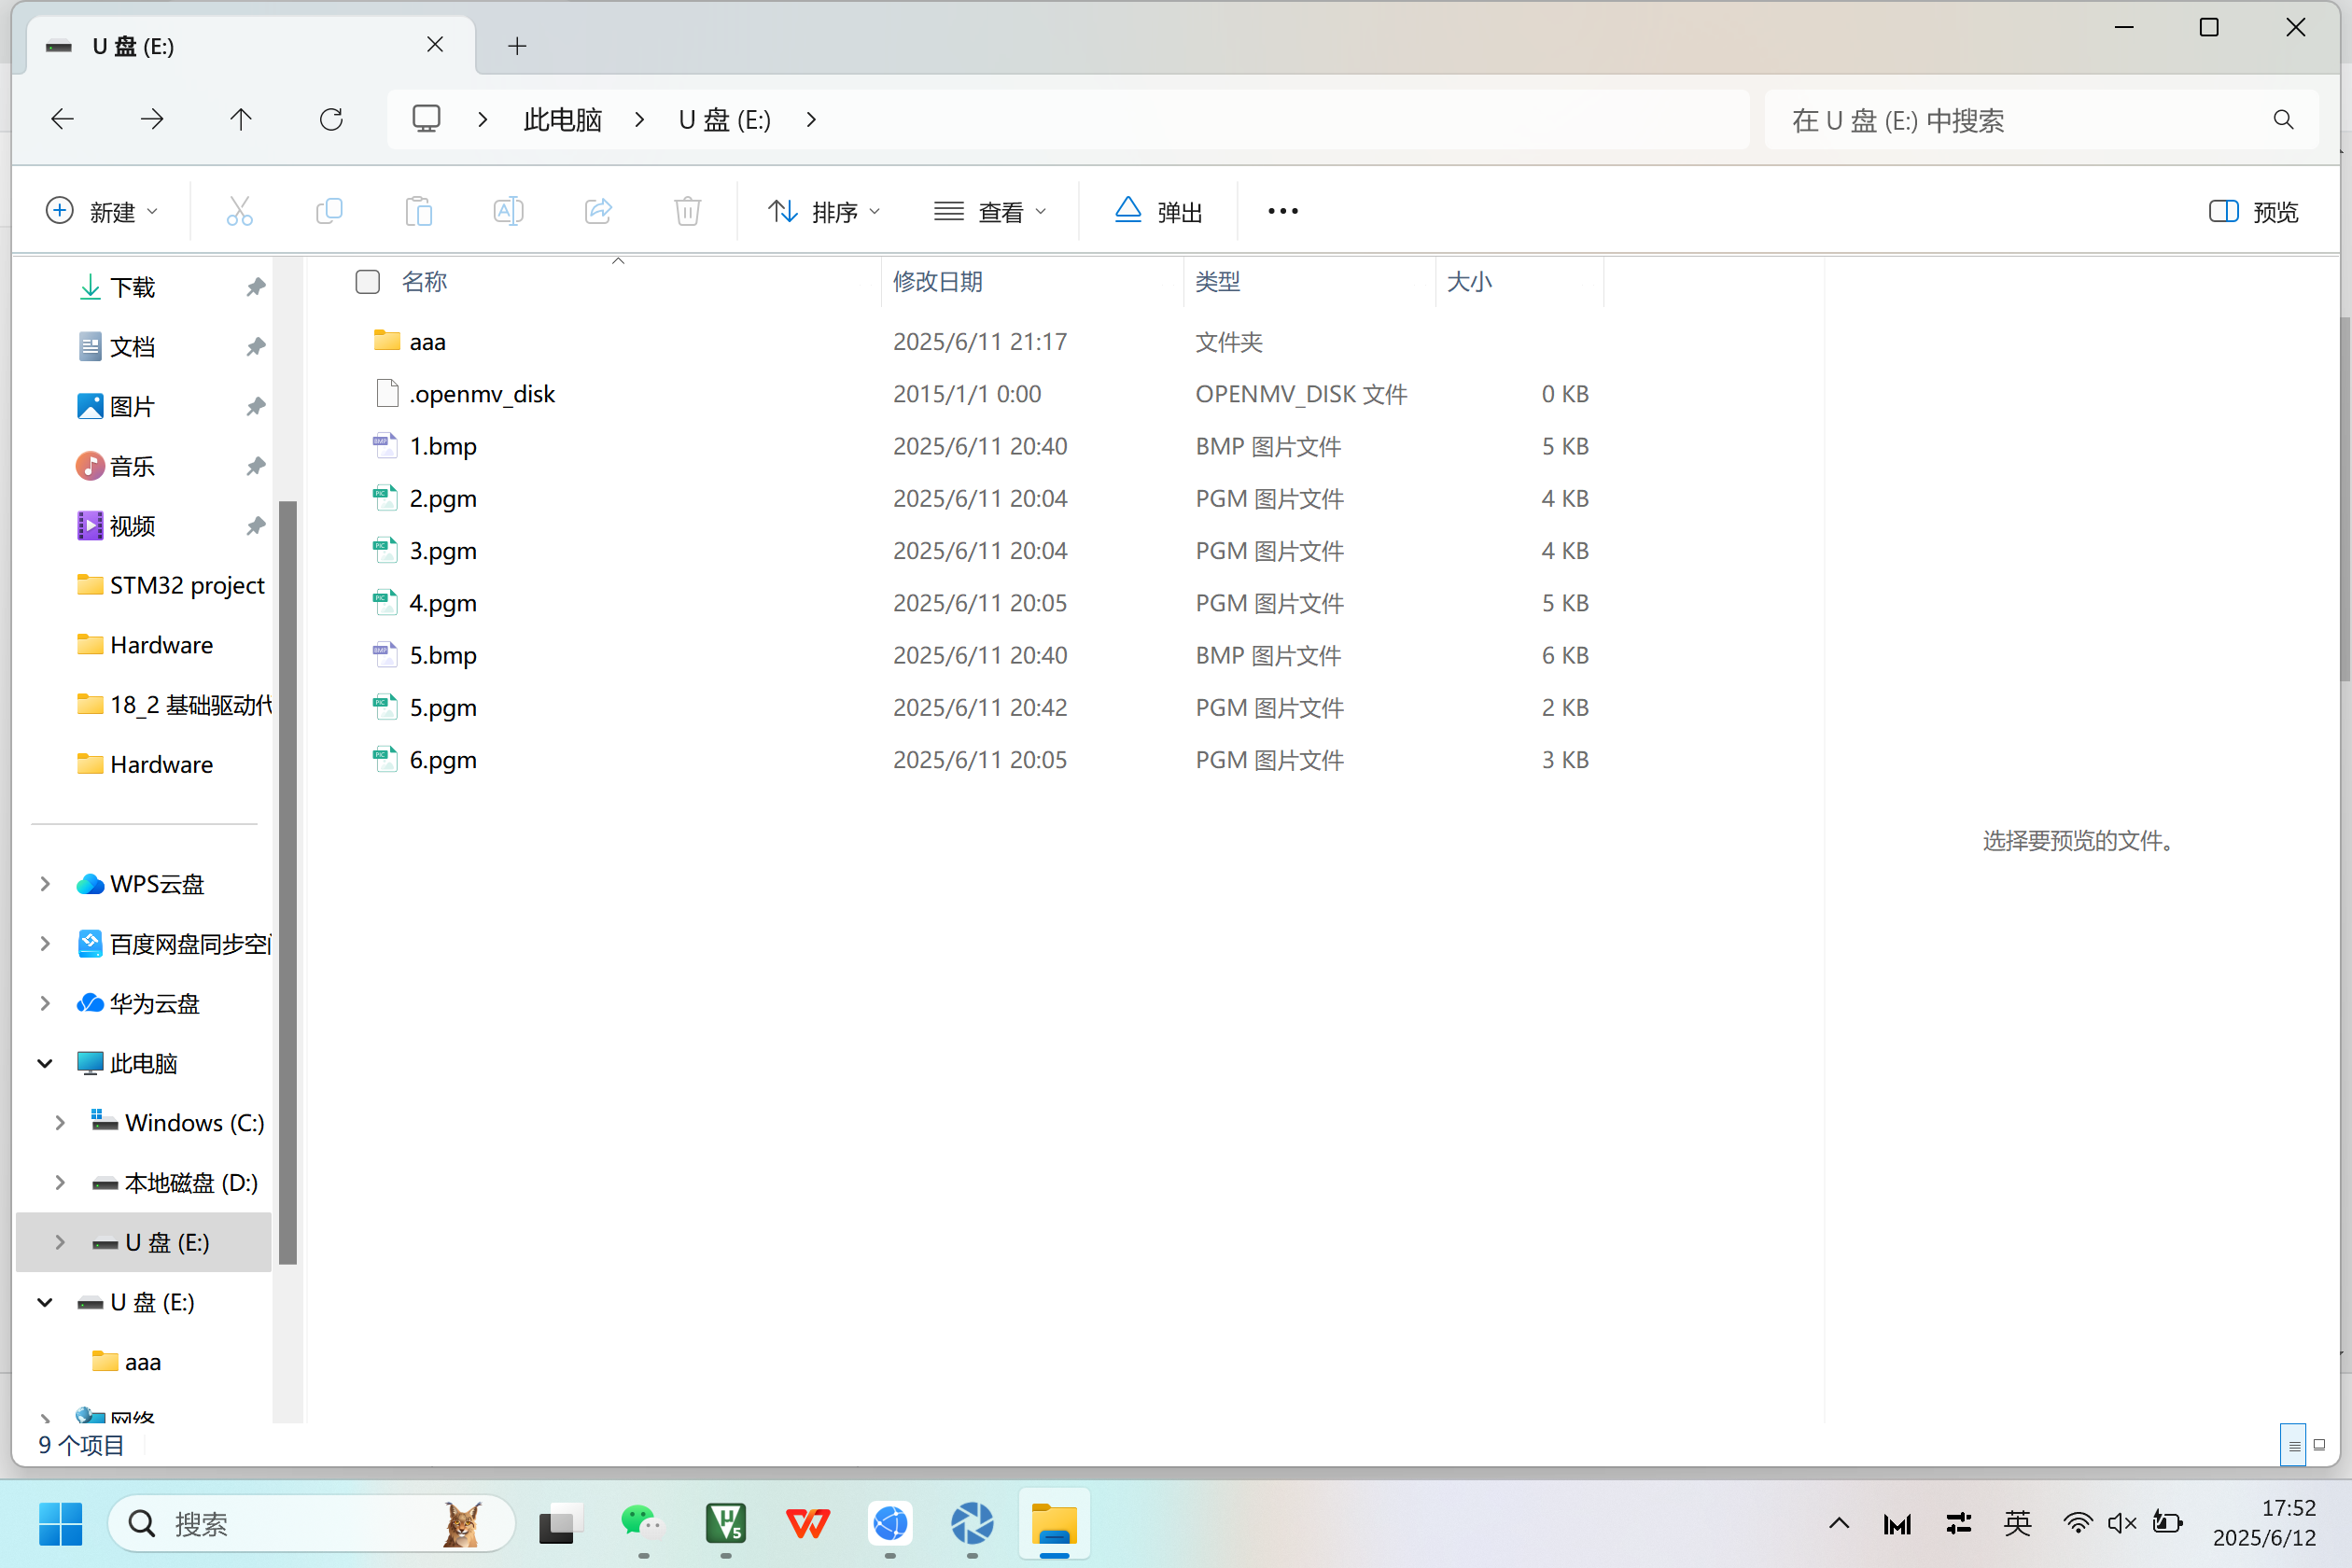Open the taskbar clock showing 17:52

point(2264,1523)
